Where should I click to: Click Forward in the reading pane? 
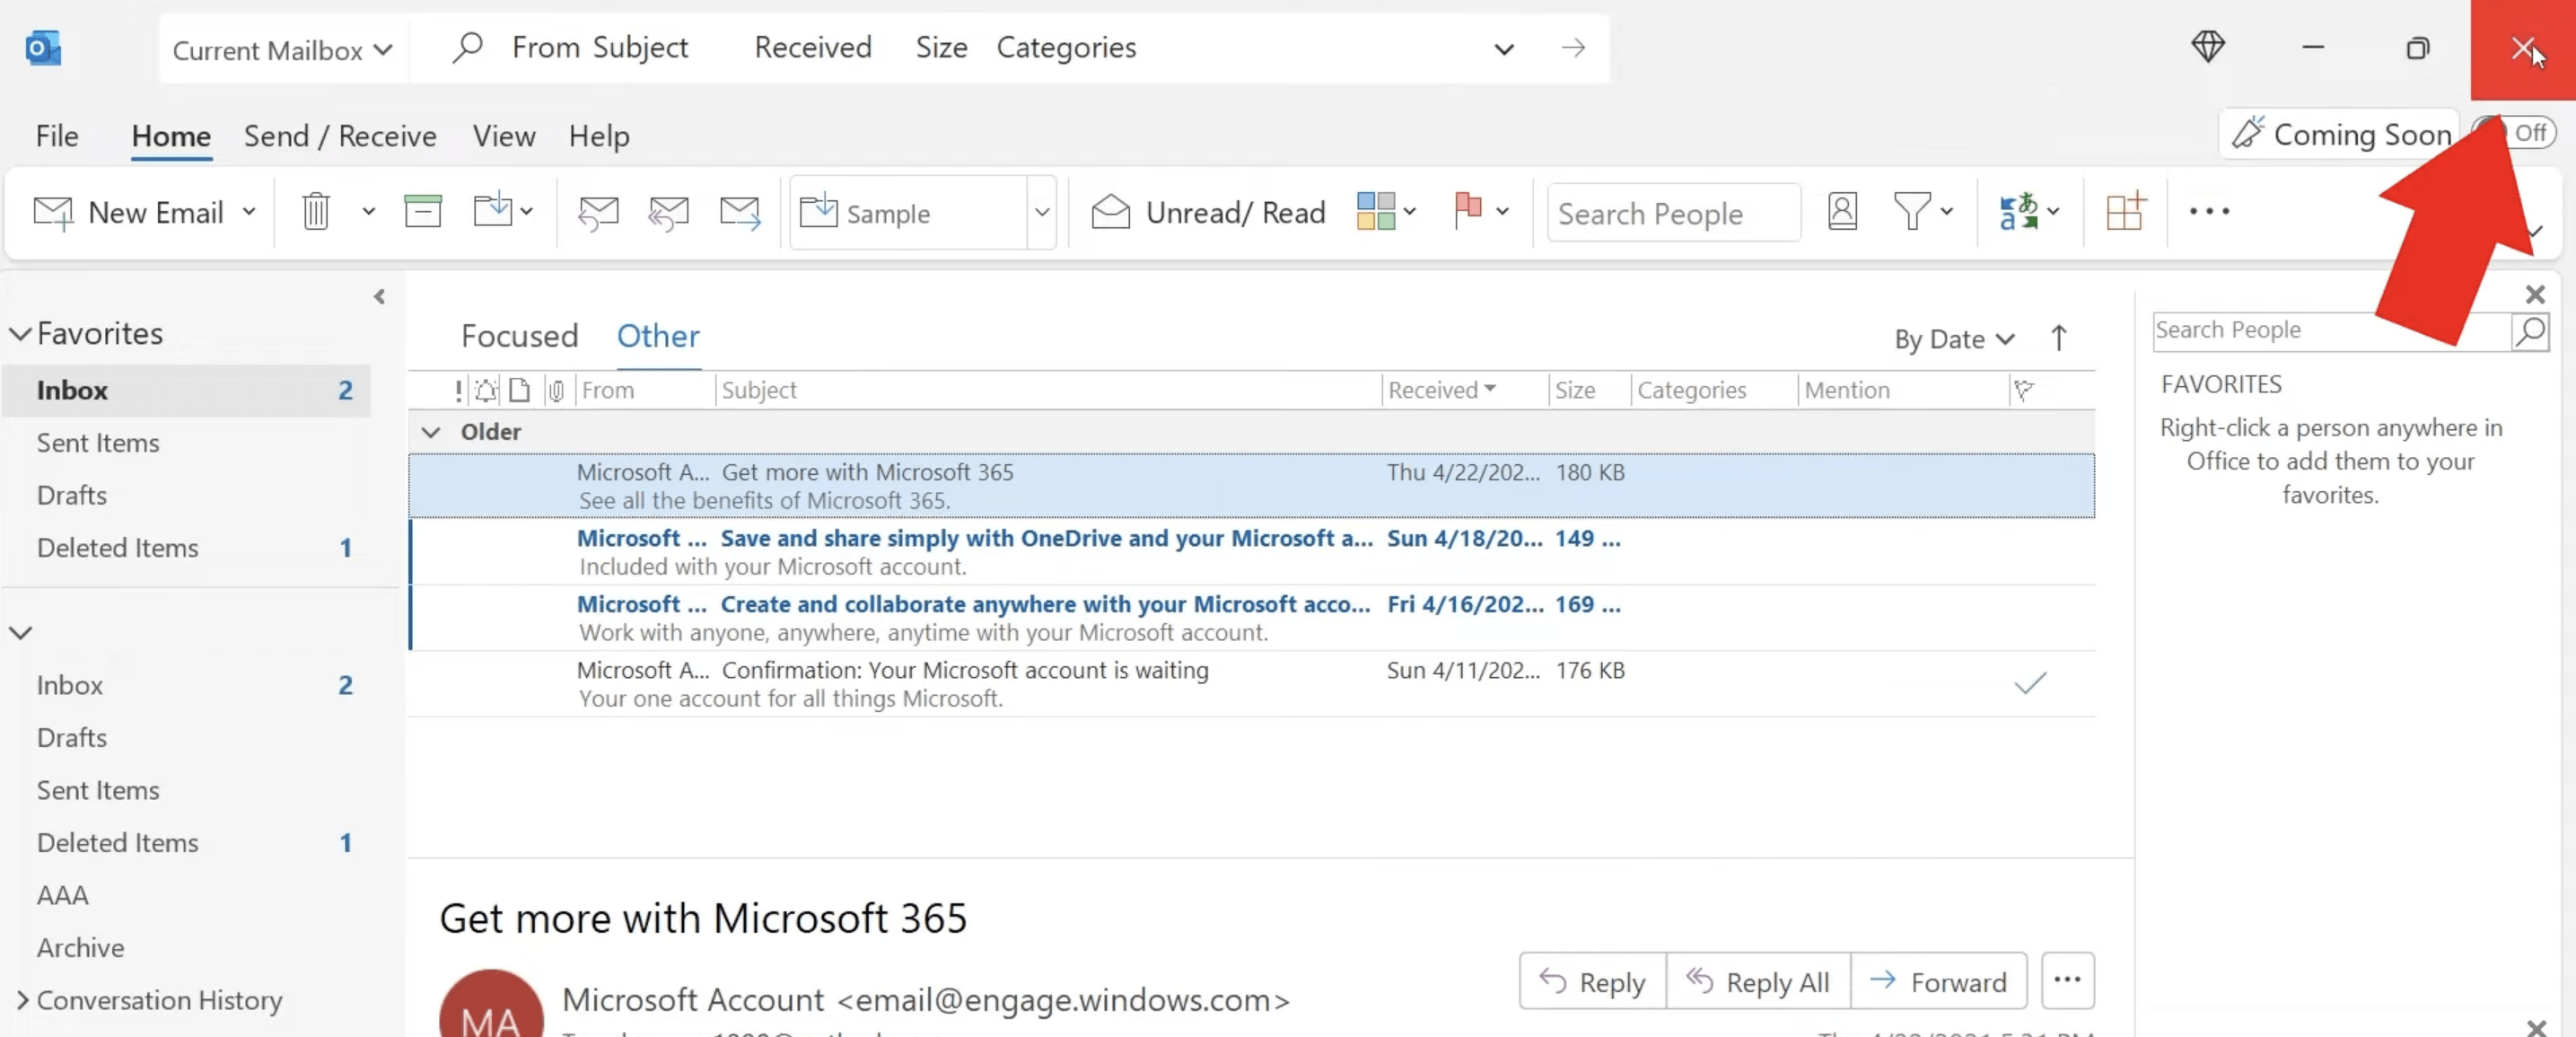tap(1938, 981)
